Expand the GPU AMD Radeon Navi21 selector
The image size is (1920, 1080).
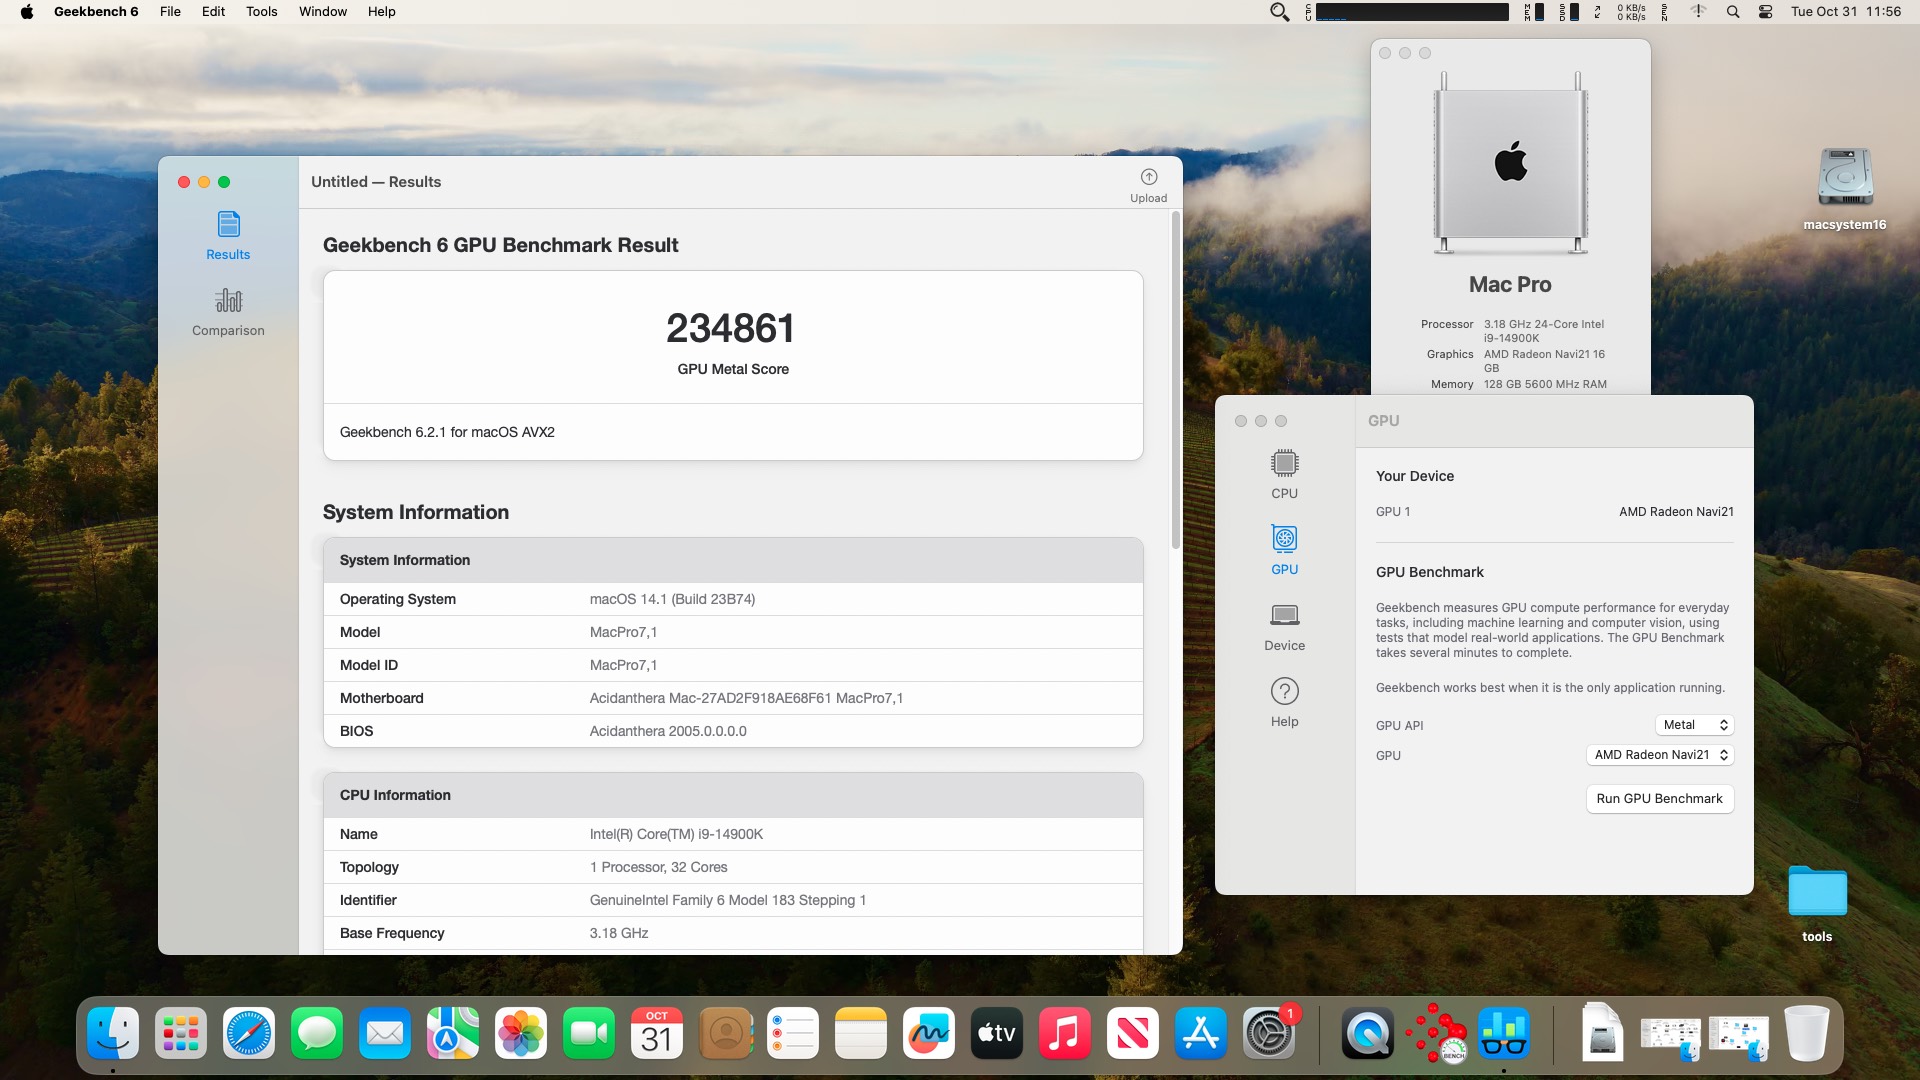point(1660,755)
